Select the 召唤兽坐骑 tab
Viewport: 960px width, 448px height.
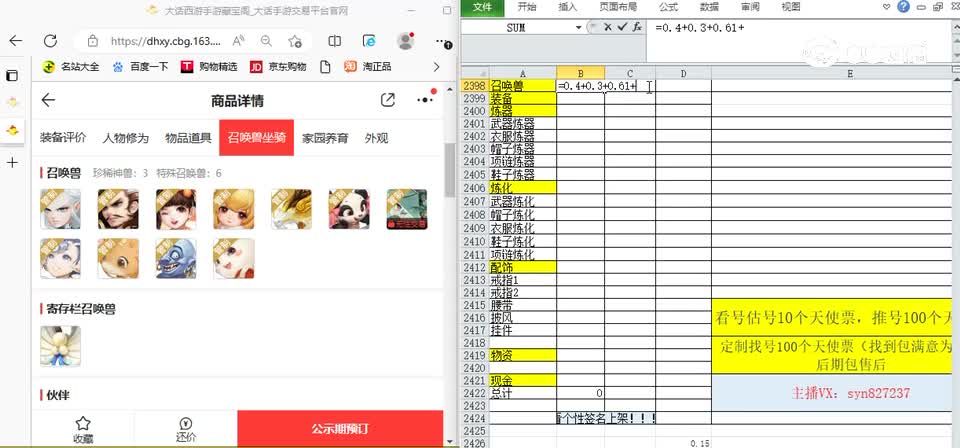(x=257, y=138)
